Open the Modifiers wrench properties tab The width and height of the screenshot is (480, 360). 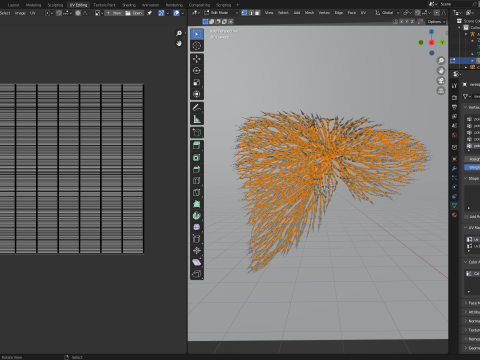tap(454, 168)
